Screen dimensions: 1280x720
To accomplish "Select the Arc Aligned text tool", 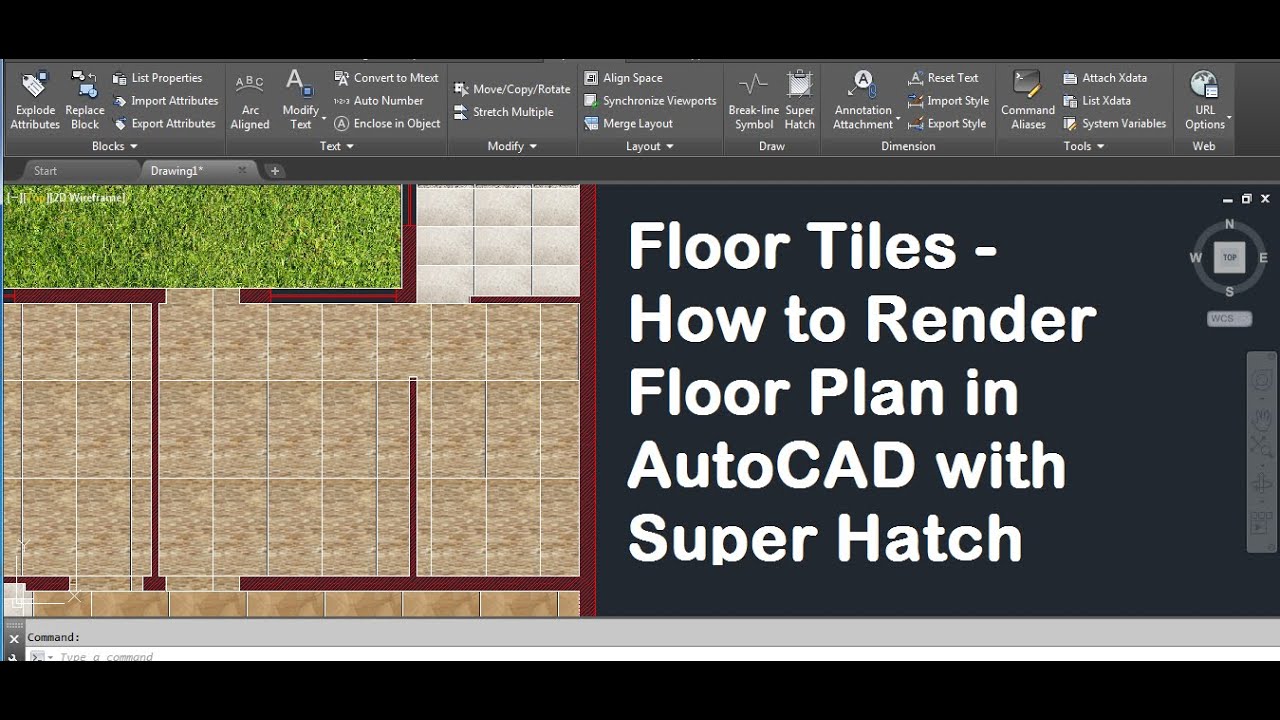I will [250, 100].
